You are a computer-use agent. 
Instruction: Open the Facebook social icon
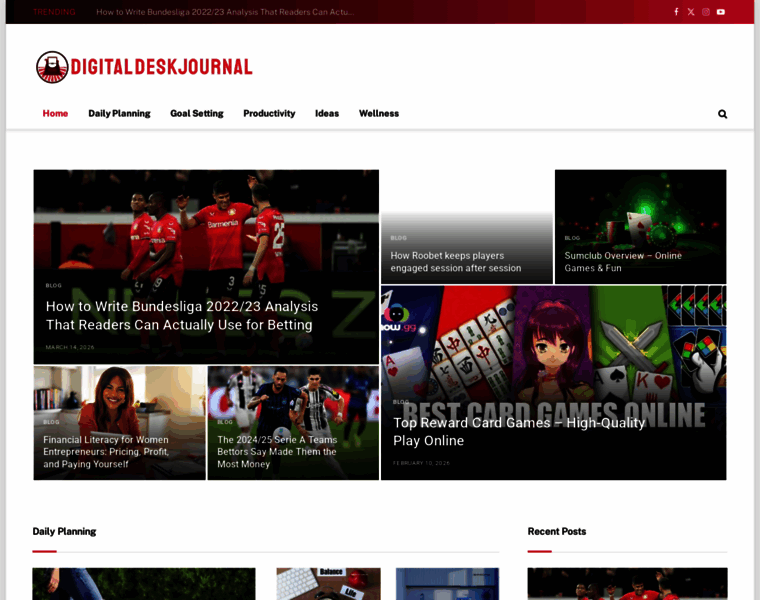point(676,12)
